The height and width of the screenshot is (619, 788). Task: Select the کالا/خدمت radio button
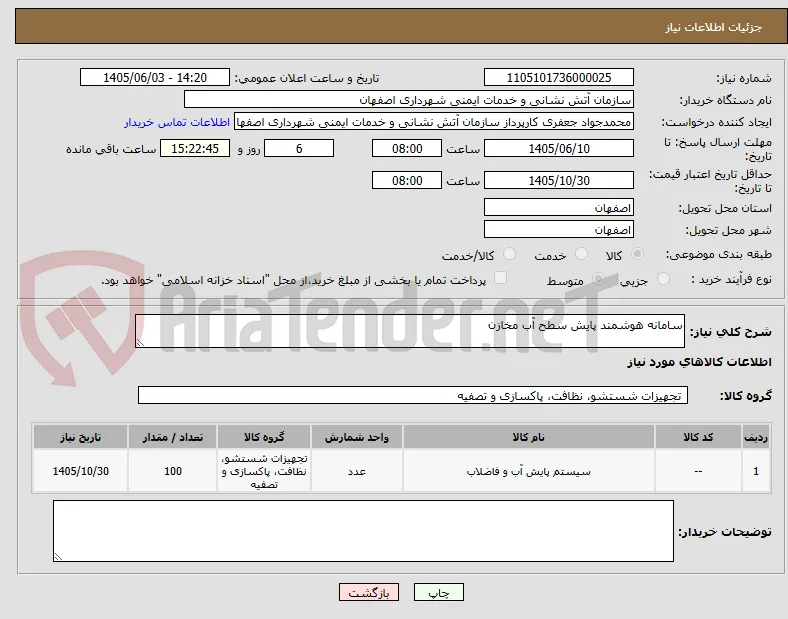pyautogui.click(x=510, y=254)
